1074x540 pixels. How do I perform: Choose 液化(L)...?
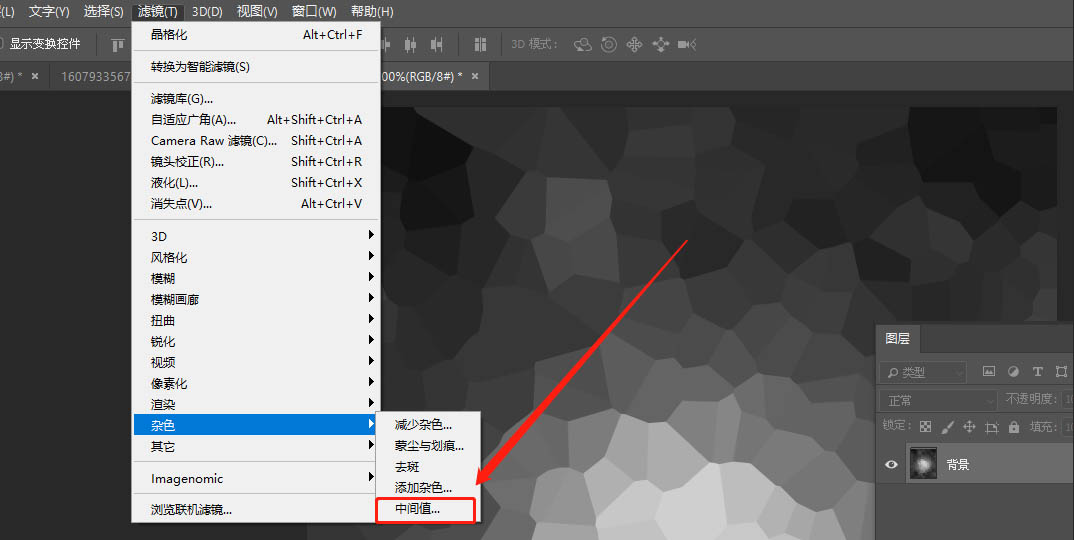coord(255,183)
